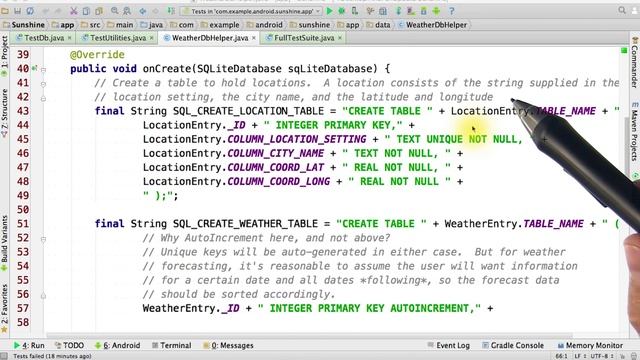
Task: Open the 2: Favorites side panel
Action: [4, 309]
